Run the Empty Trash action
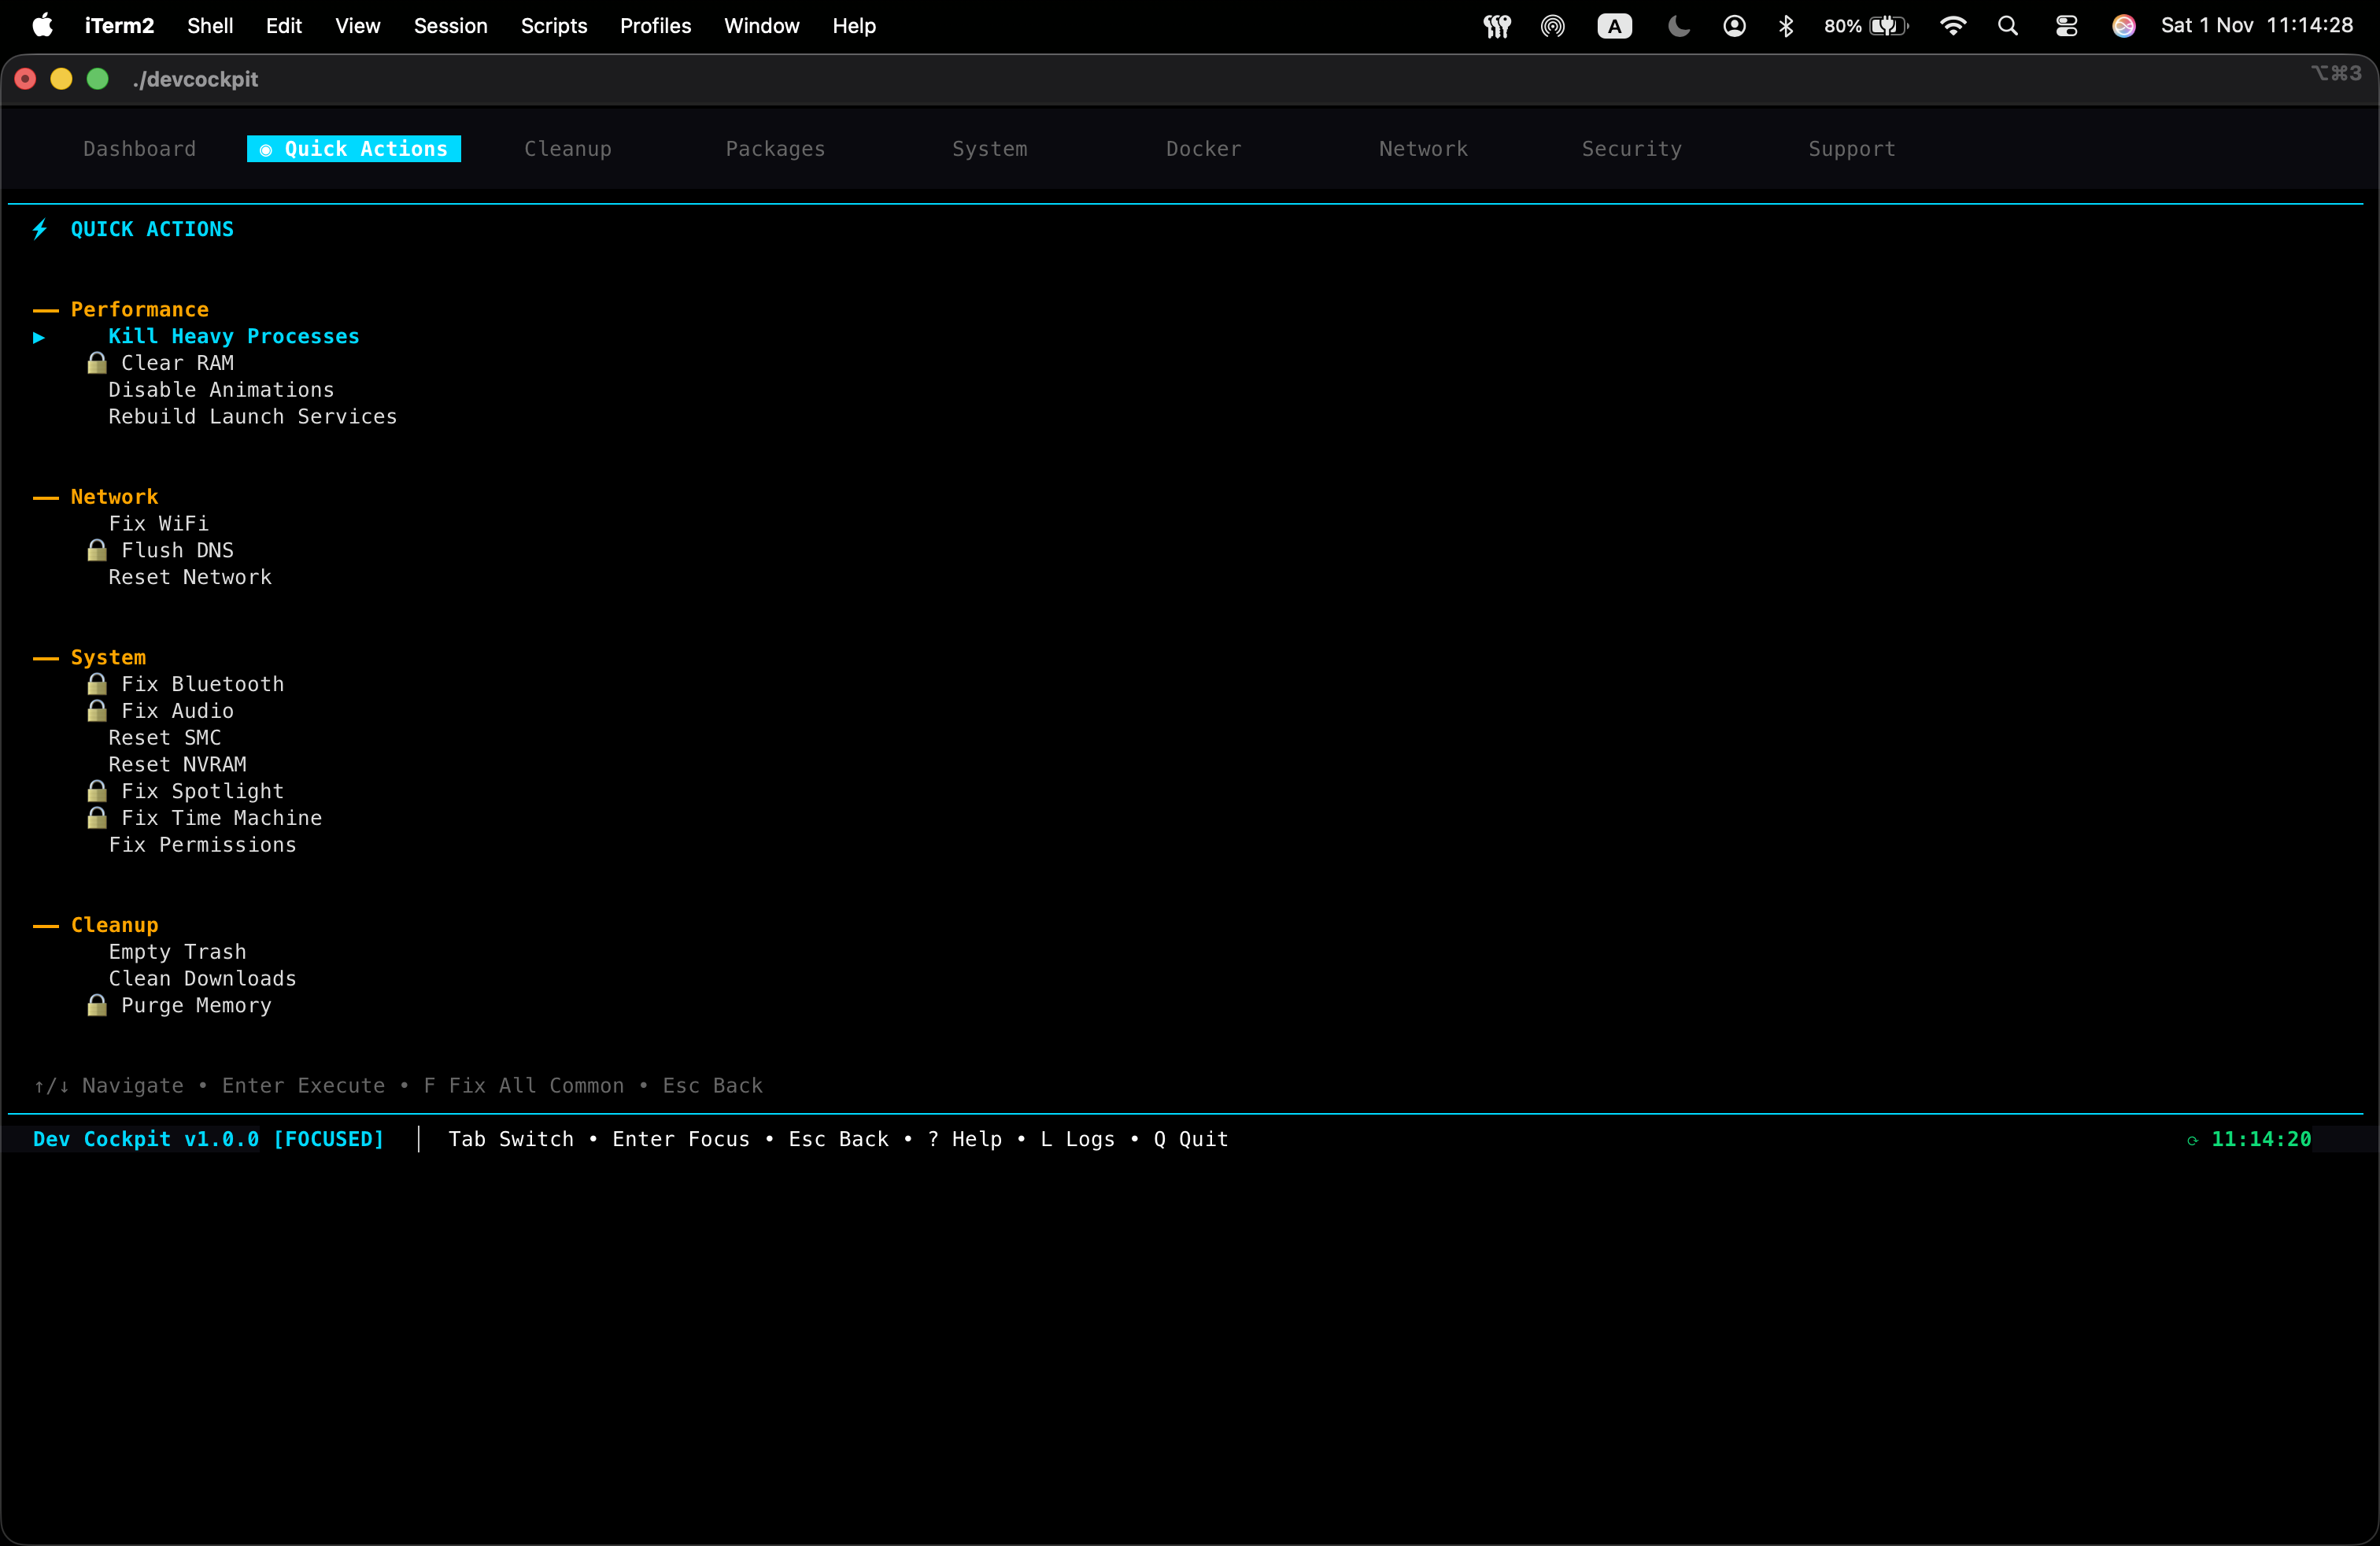Viewport: 2380px width, 1546px height. [178, 951]
